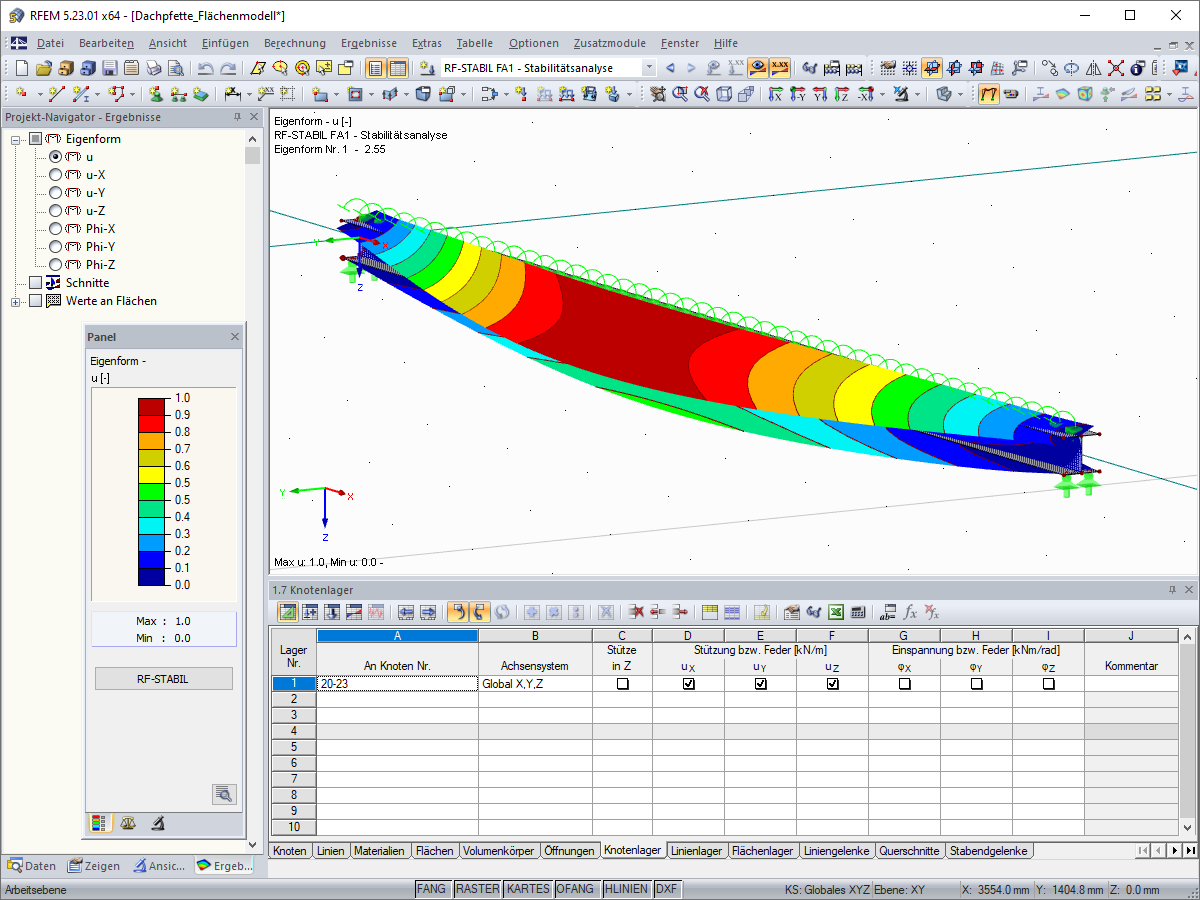1200x900 pixels.
Task: Collapse the Eigenform tree node
Action: (x=17, y=139)
